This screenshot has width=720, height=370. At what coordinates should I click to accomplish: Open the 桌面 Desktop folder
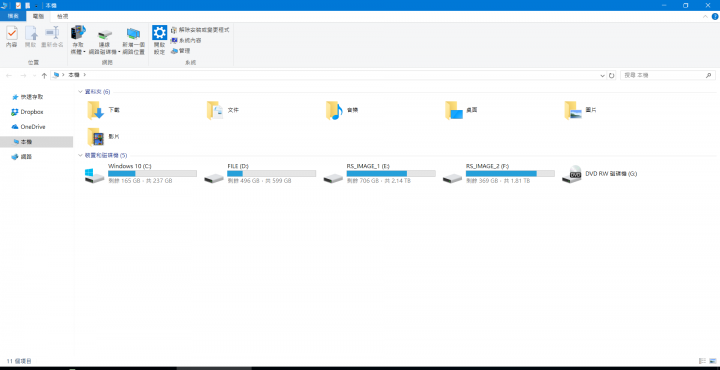coord(454,111)
